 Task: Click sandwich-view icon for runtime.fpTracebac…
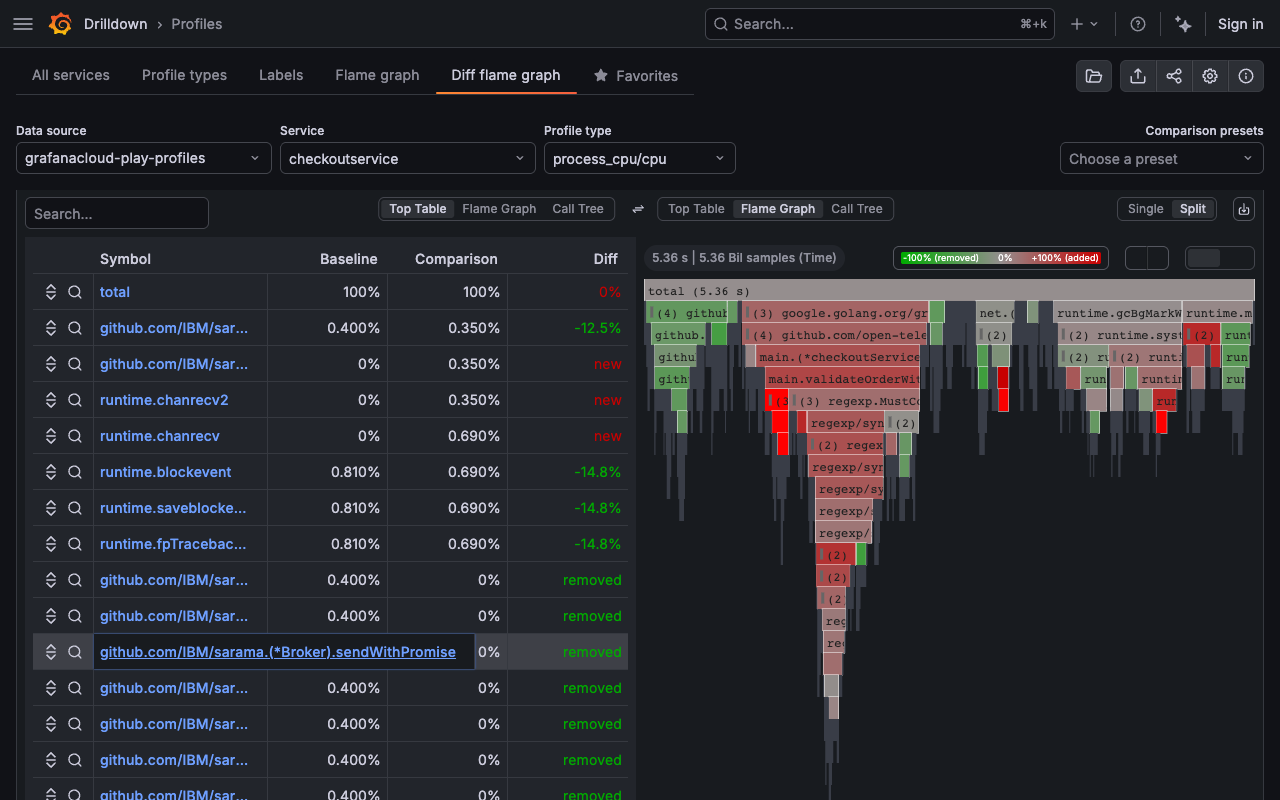pyautogui.click(x=51, y=544)
